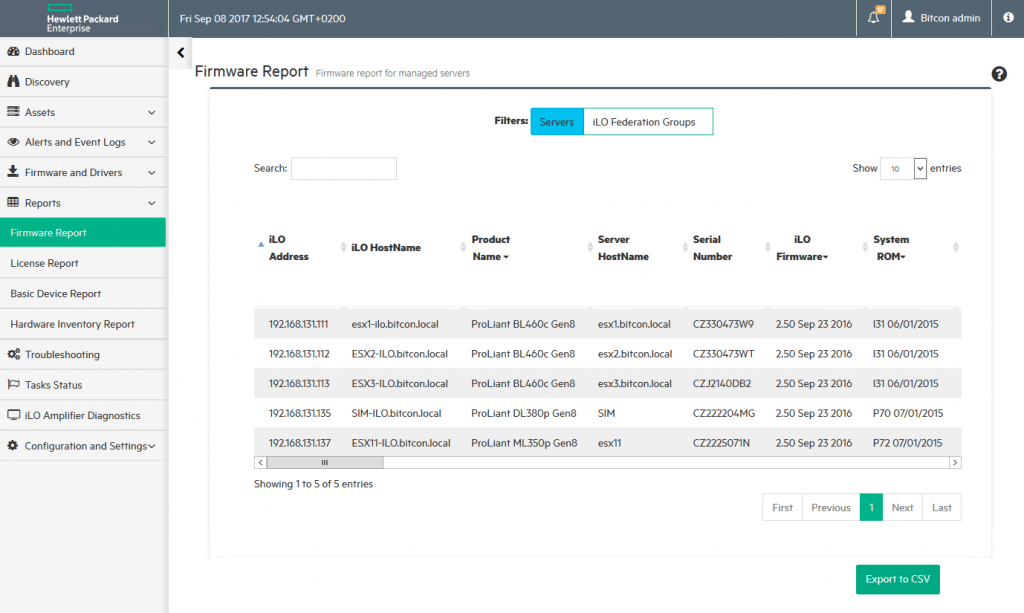Open Basic Device Report
Viewport: 1024px width, 613px height.
pyautogui.click(x=83, y=294)
